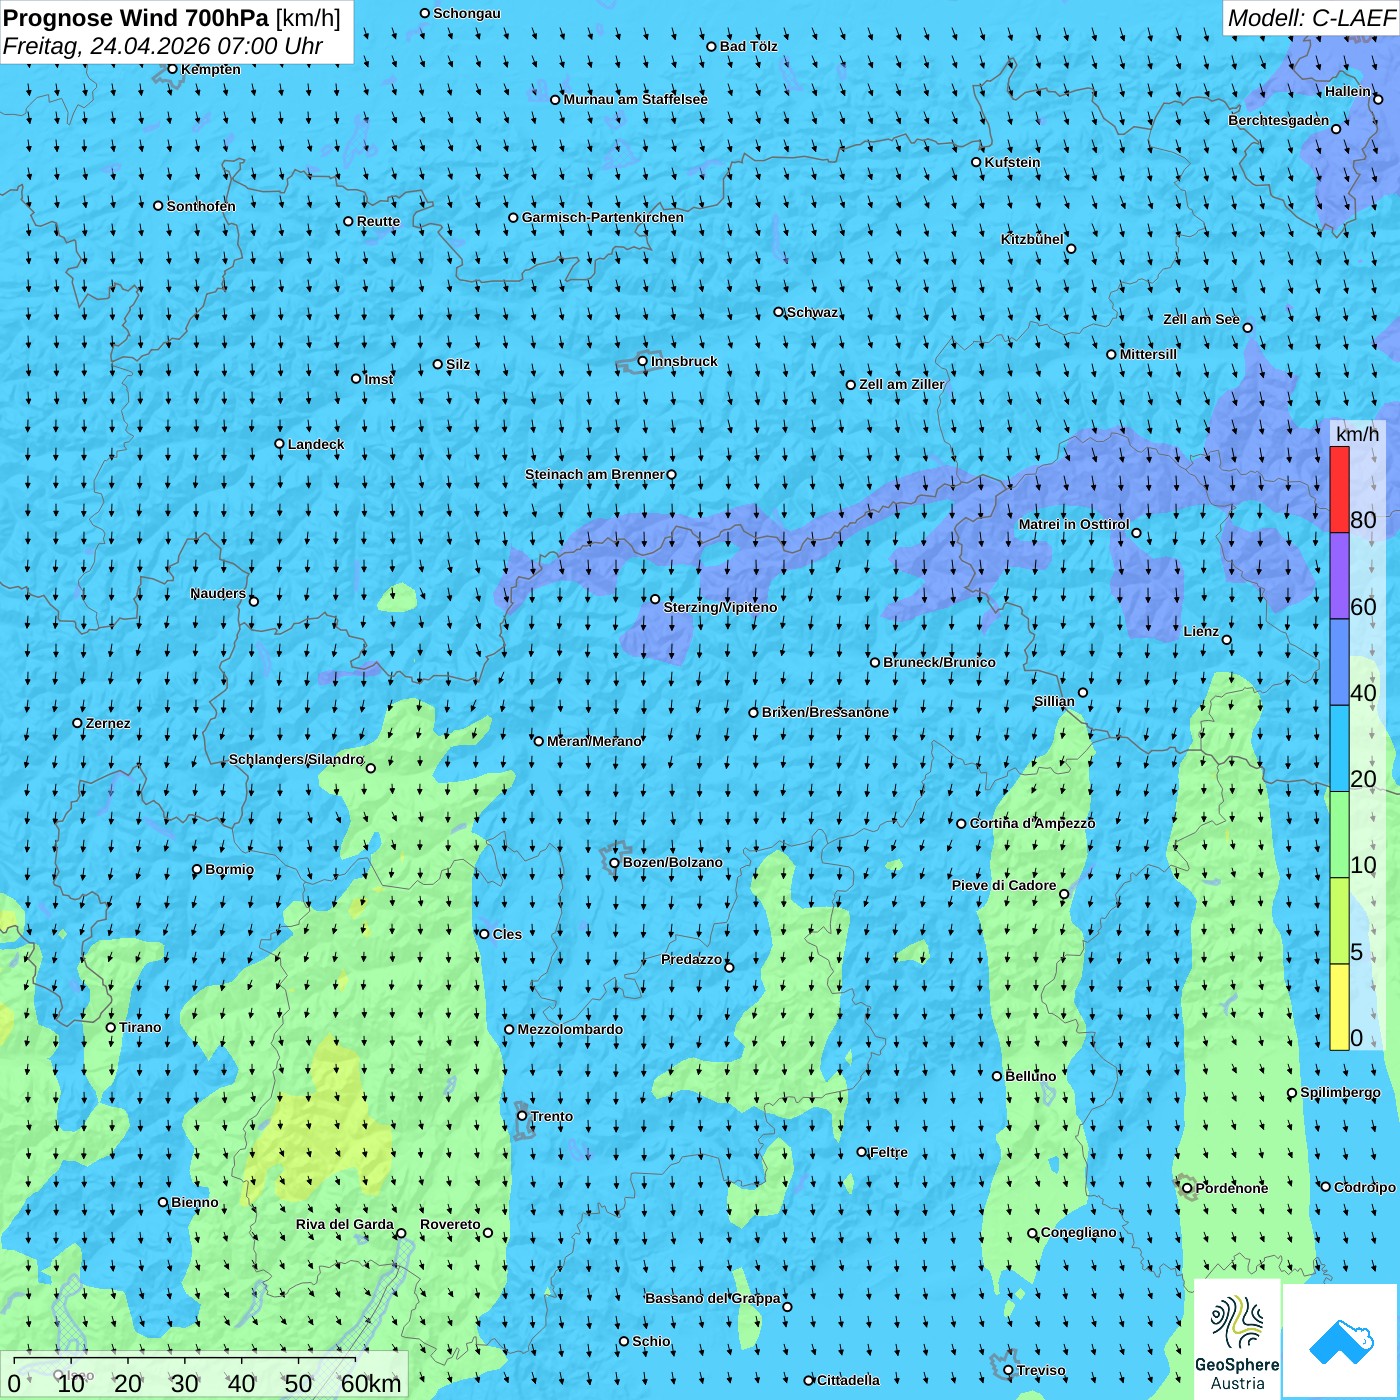Click the GeoSphere Austria logo
1400x1400 pixels.
pos(1237,1340)
